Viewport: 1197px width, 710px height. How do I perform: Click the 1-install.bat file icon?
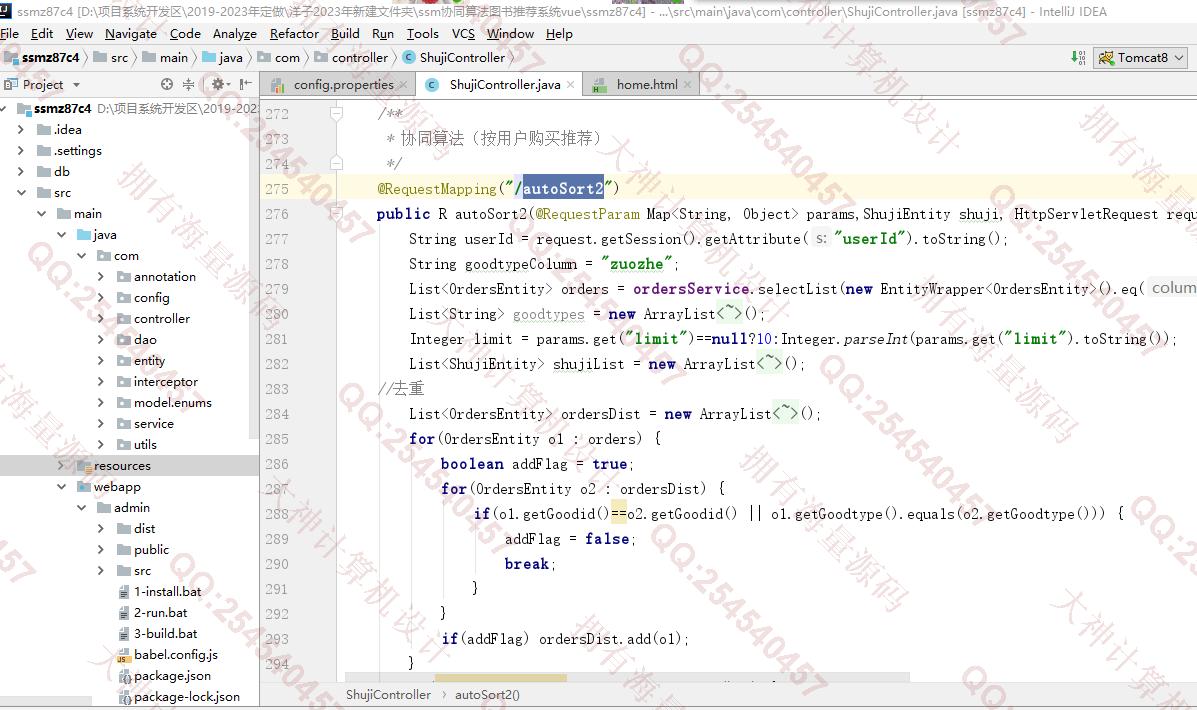pyautogui.click(x=124, y=592)
